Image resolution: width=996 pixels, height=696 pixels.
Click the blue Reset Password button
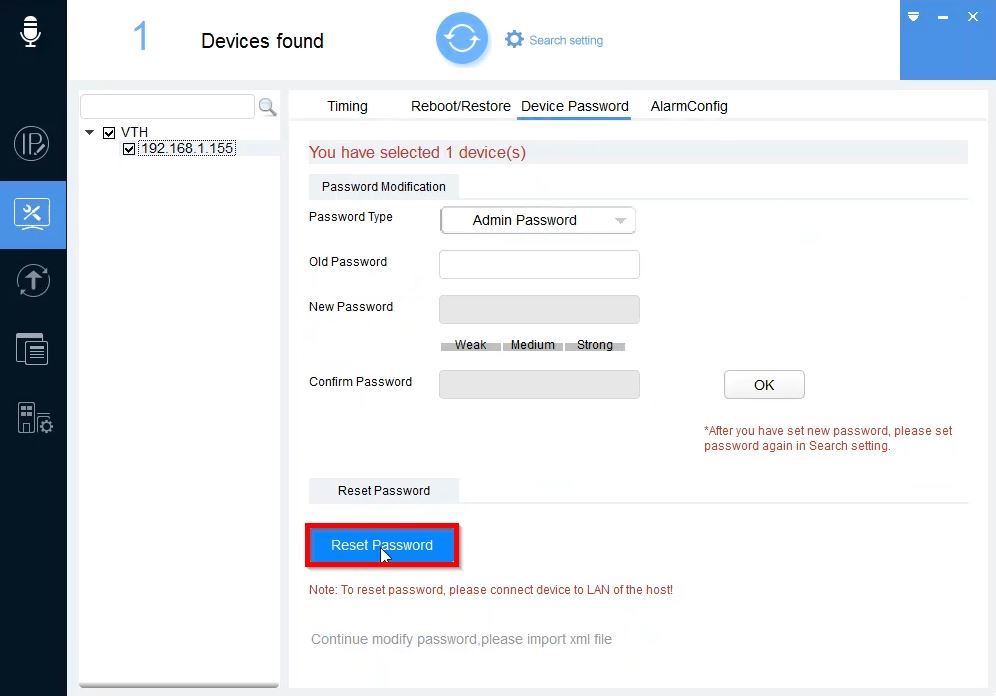[382, 545]
